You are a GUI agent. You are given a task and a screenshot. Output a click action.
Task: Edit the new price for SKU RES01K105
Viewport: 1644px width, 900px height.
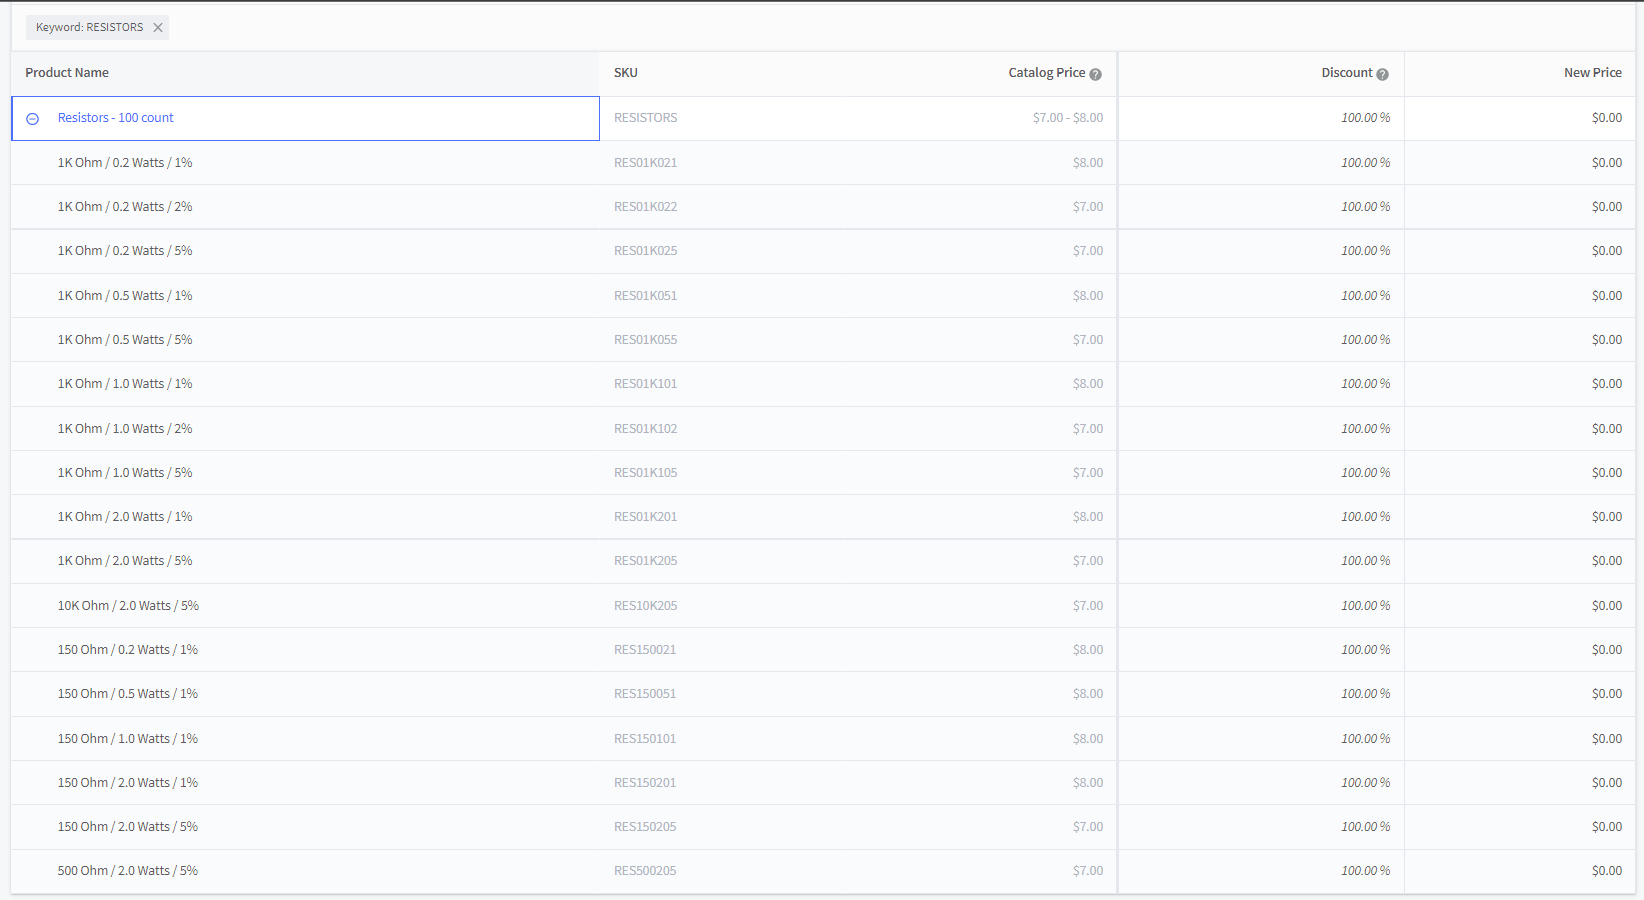tap(1520, 473)
